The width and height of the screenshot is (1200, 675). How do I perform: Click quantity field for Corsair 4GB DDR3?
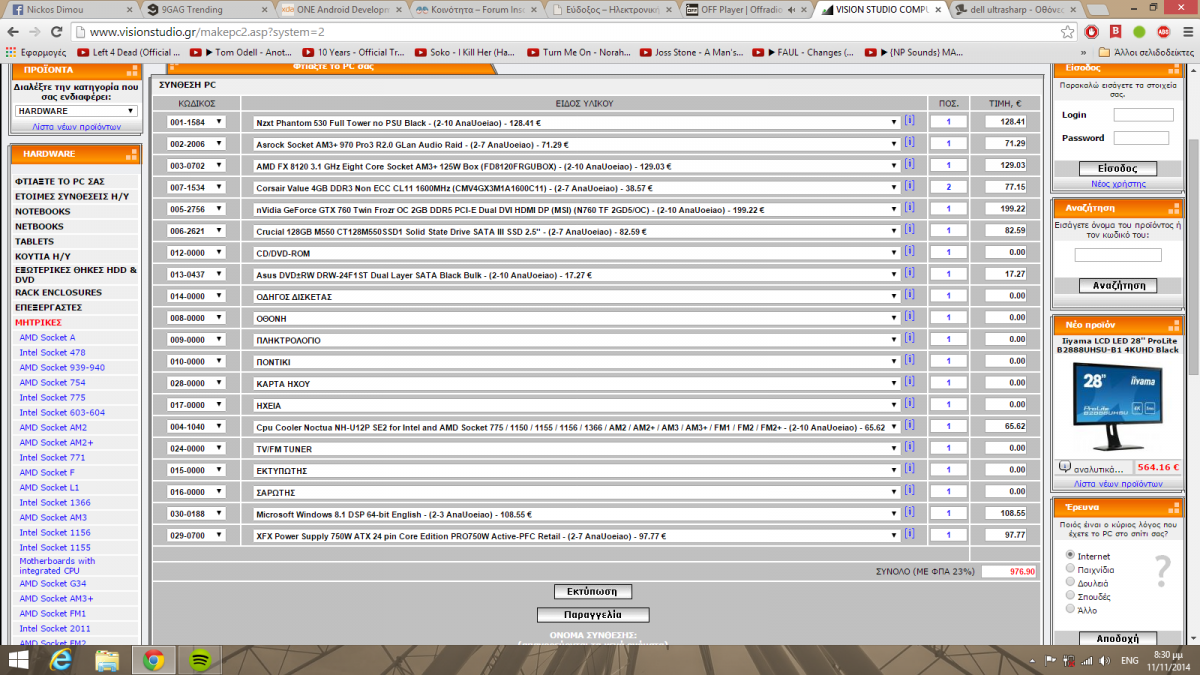point(949,187)
